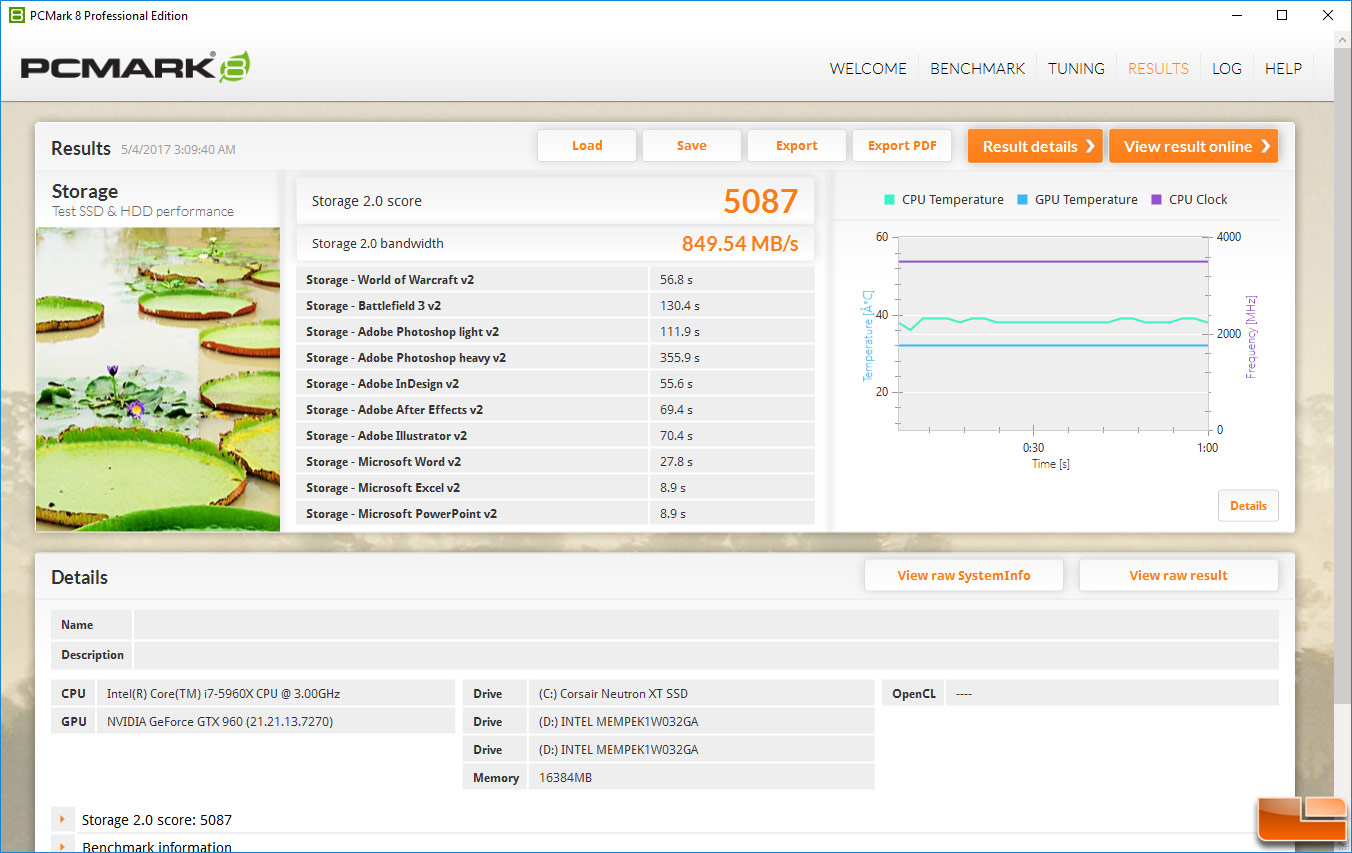Screen dimensions: 1352x853
Task: Select the Microsoft PowerPoint v2 row
Action: [x=555, y=514]
